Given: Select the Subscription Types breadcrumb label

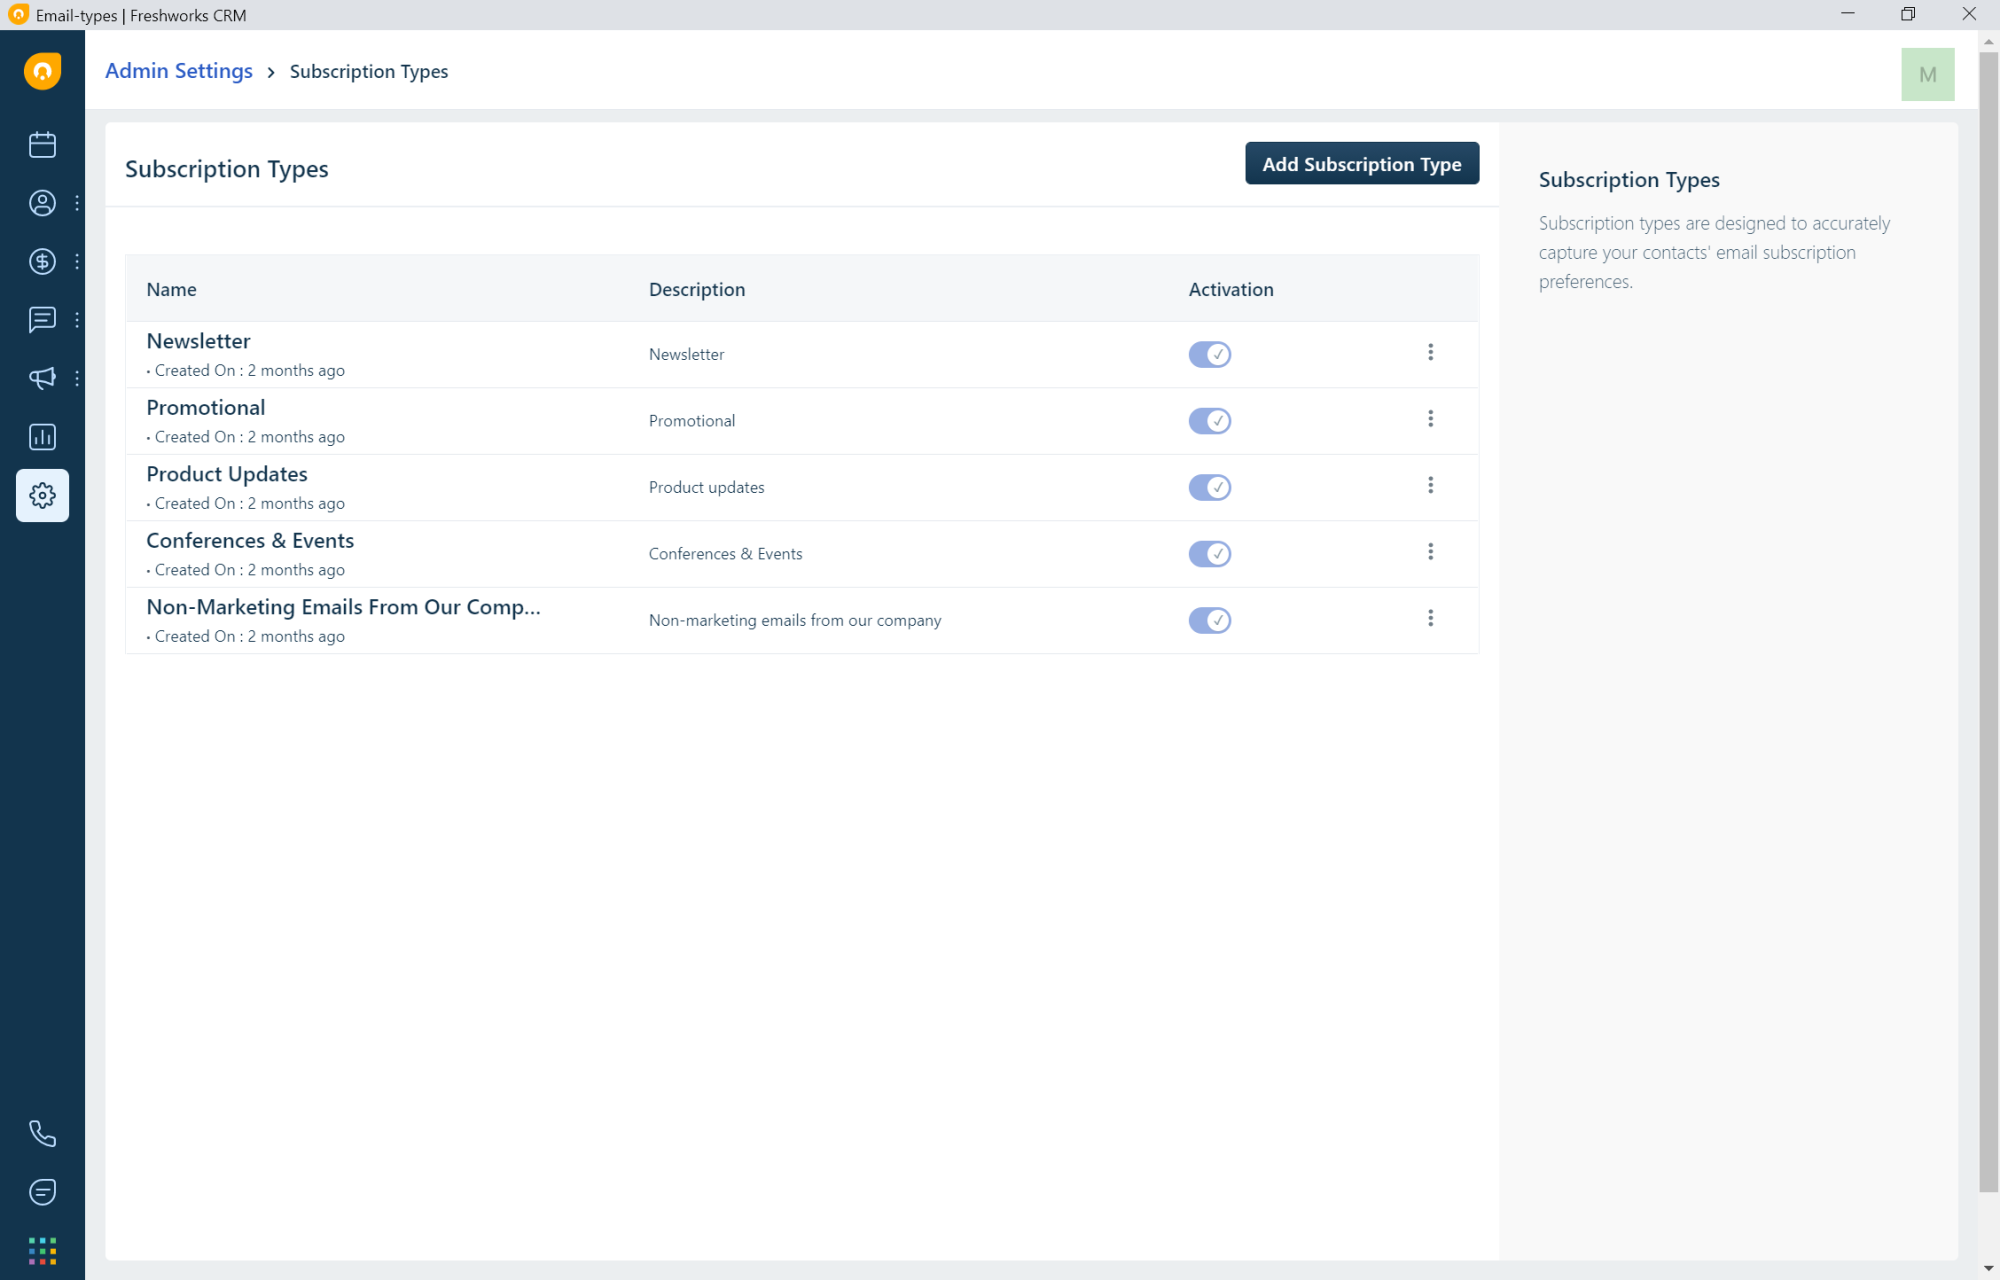Looking at the screenshot, I should click(x=368, y=71).
